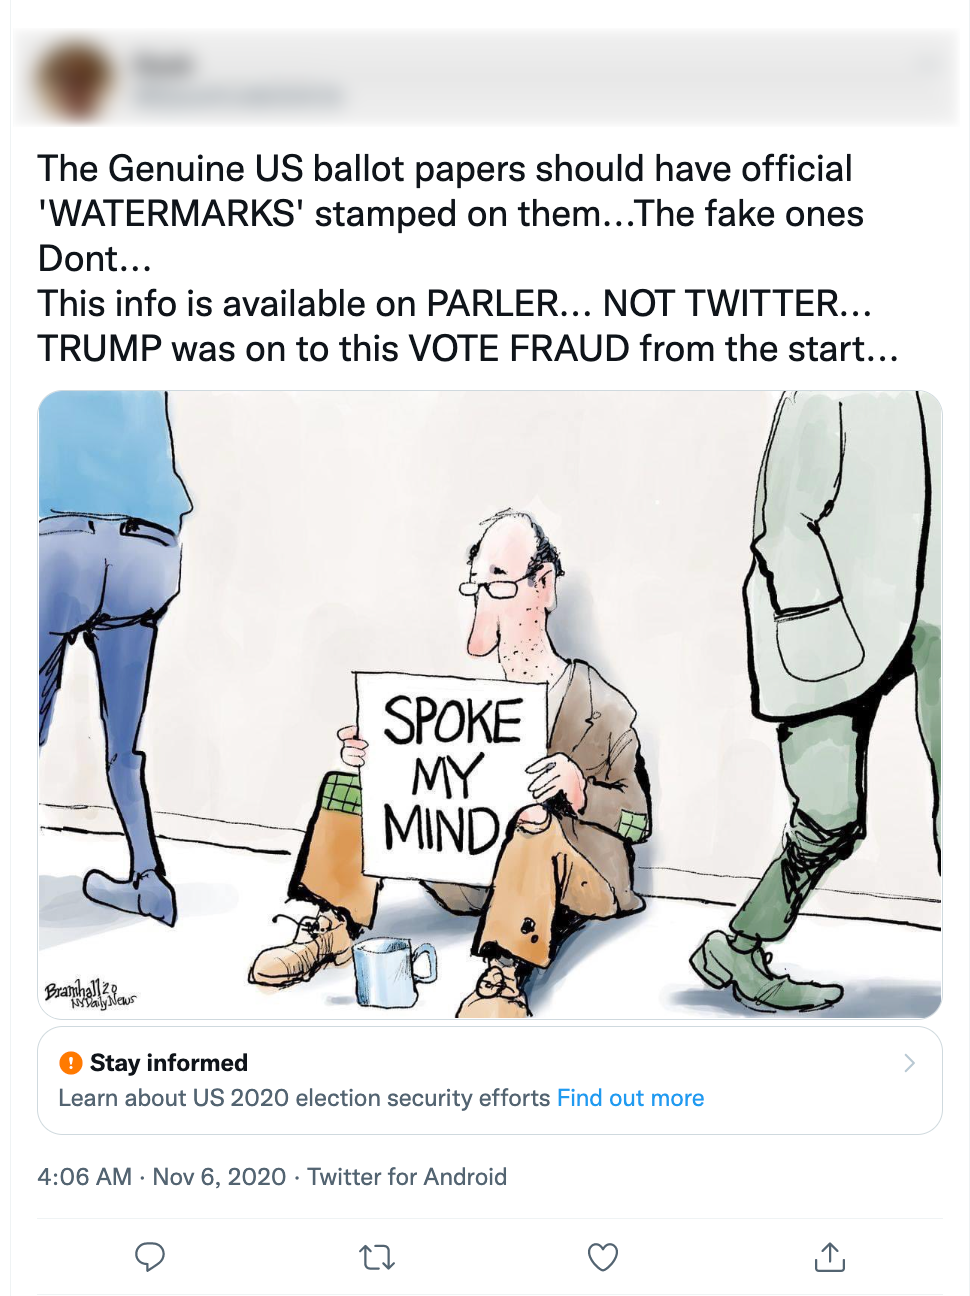Image resolution: width=970 pixels, height=1296 pixels.
Task: Click the 'SPOKE MY MIND' sign in the cartoon
Action: pyautogui.click(x=452, y=775)
